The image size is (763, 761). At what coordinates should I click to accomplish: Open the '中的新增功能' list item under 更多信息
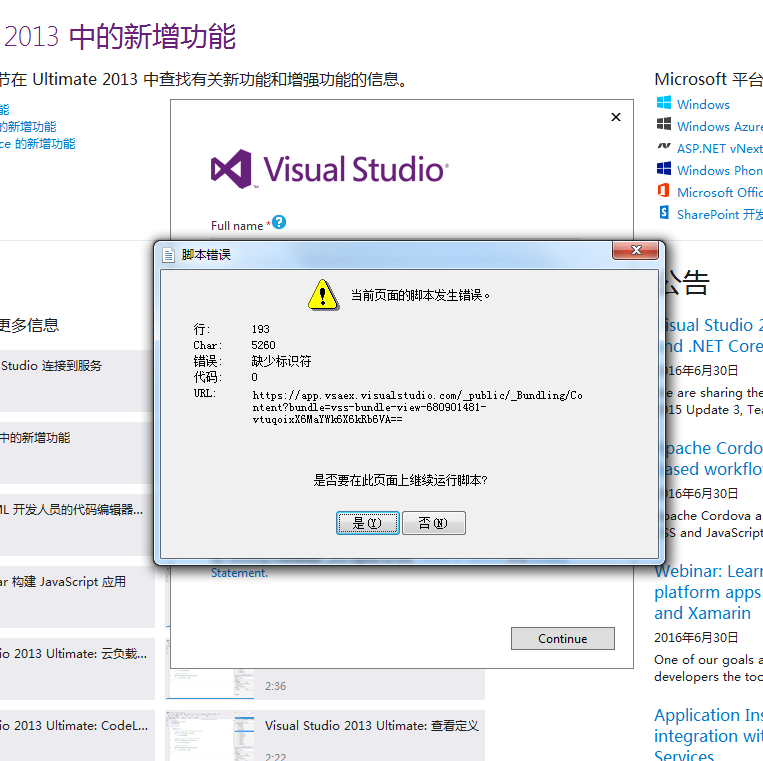(x=75, y=453)
